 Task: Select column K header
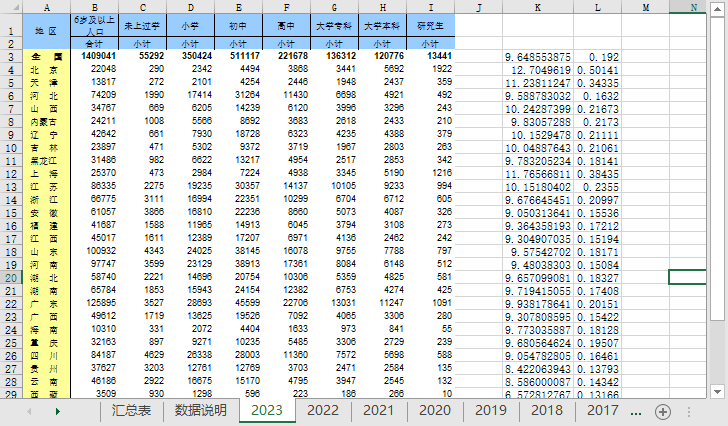(x=538, y=7)
